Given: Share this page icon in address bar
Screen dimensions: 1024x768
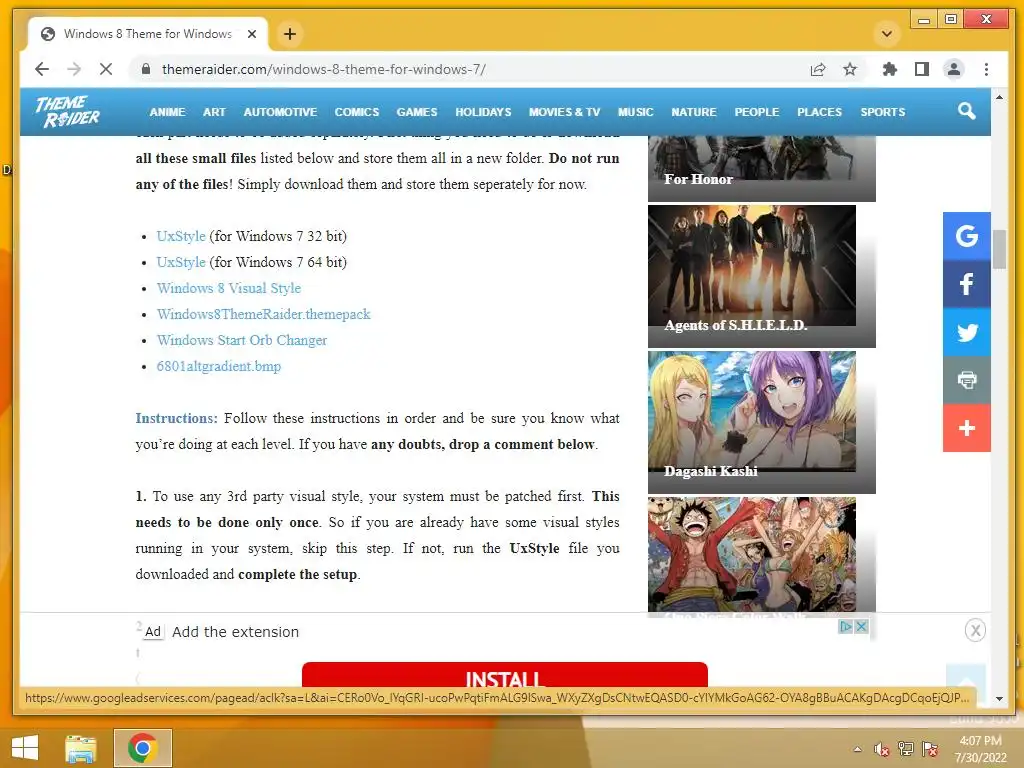Looking at the screenshot, I should (818, 69).
